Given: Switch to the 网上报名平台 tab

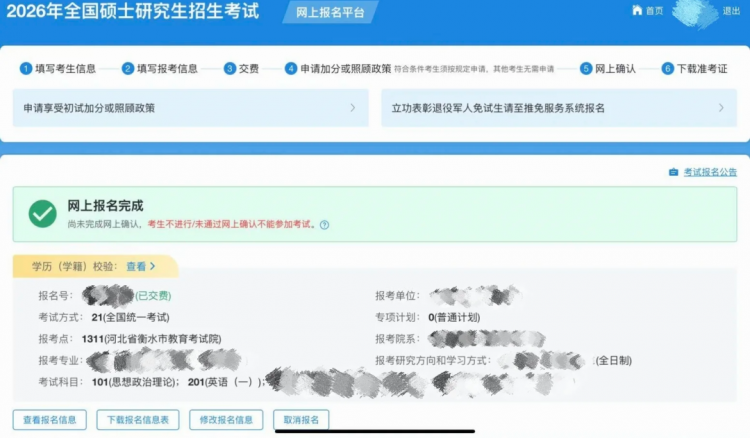Looking at the screenshot, I should 323,12.
